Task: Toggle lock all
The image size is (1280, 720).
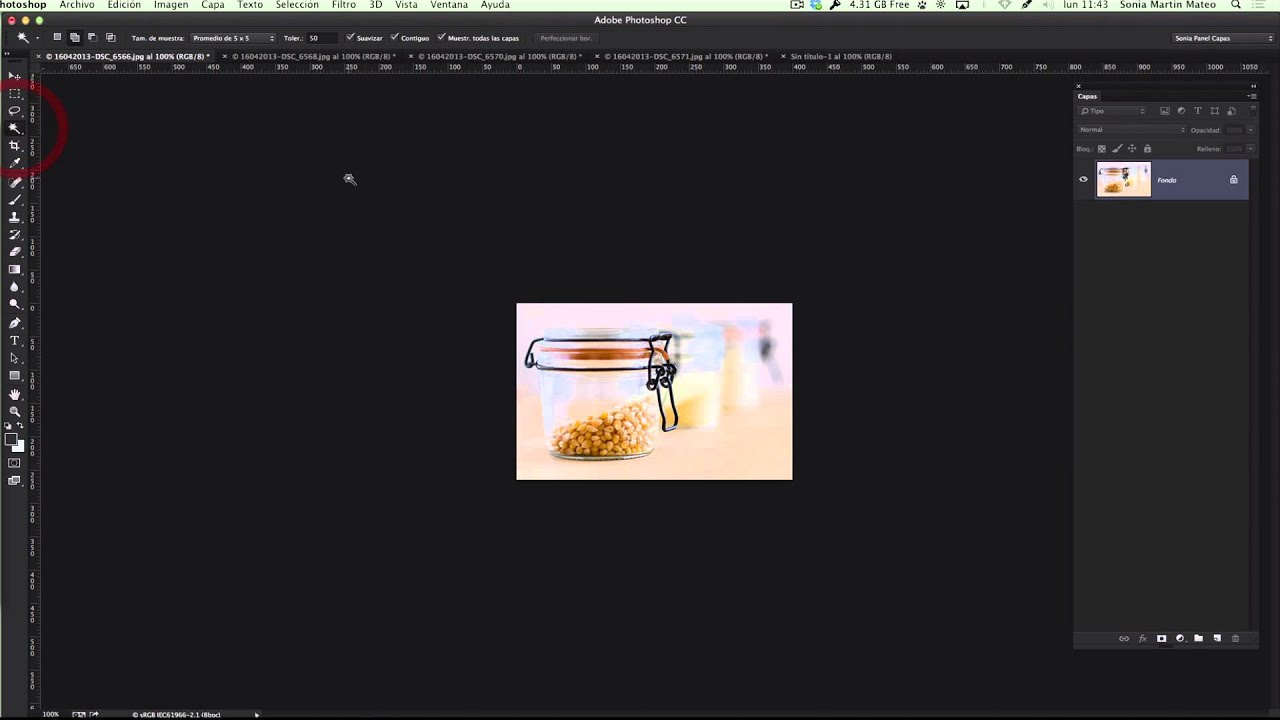Action: pos(1147,149)
